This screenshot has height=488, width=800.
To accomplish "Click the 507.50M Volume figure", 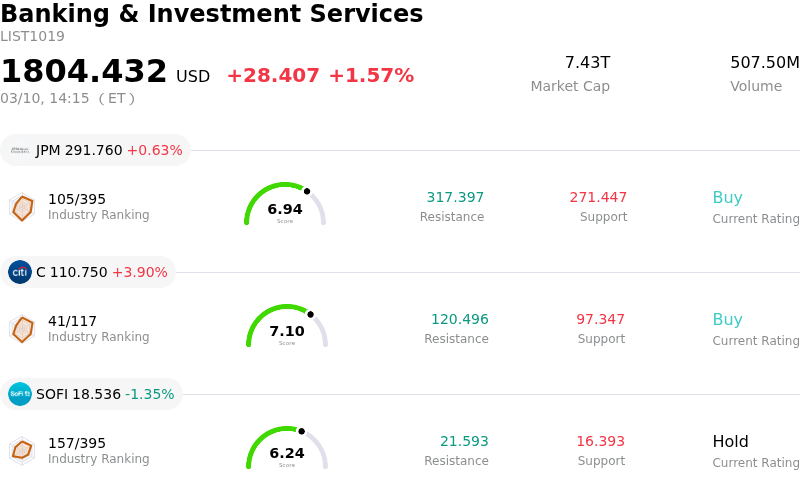I will click(x=764, y=63).
